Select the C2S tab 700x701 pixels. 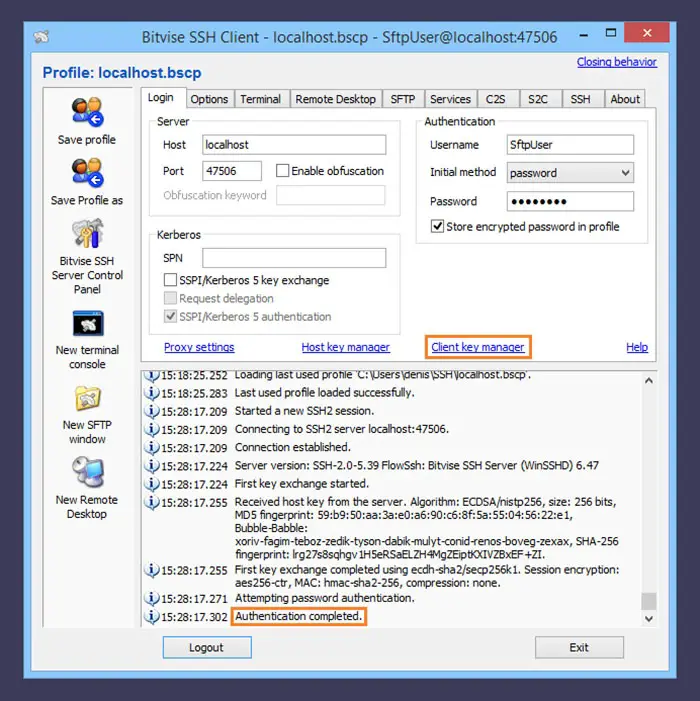pyautogui.click(x=496, y=99)
